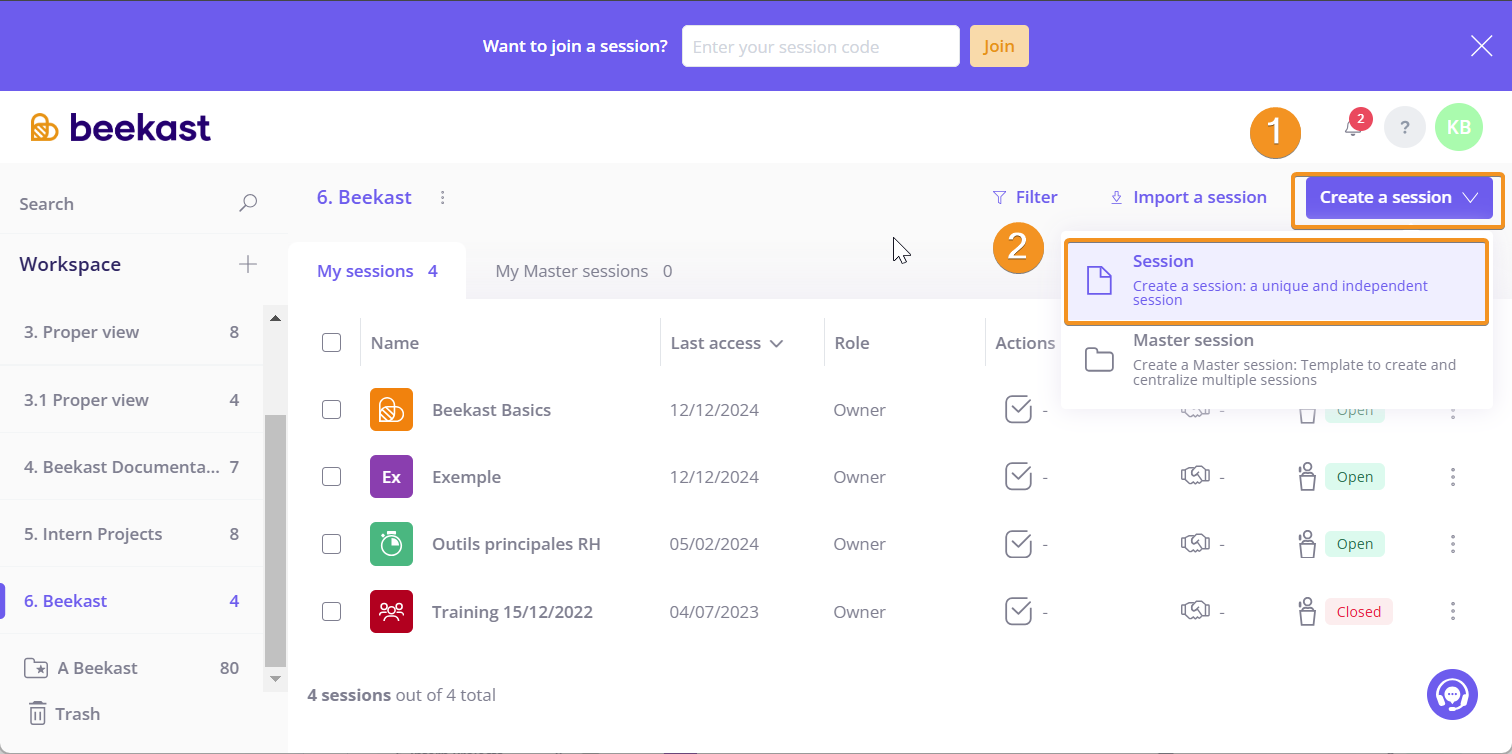Open the Filter options
This screenshot has width=1512, height=754.
pyautogui.click(x=1024, y=197)
